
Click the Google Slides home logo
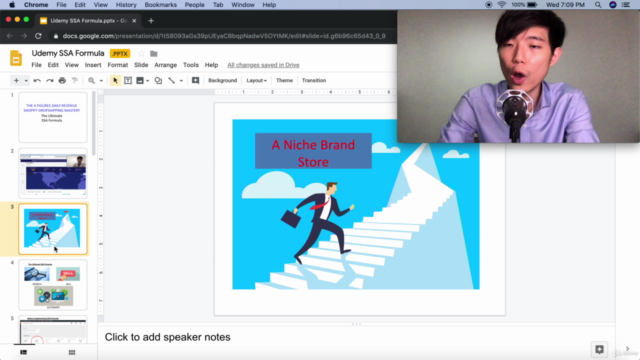point(16,58)
